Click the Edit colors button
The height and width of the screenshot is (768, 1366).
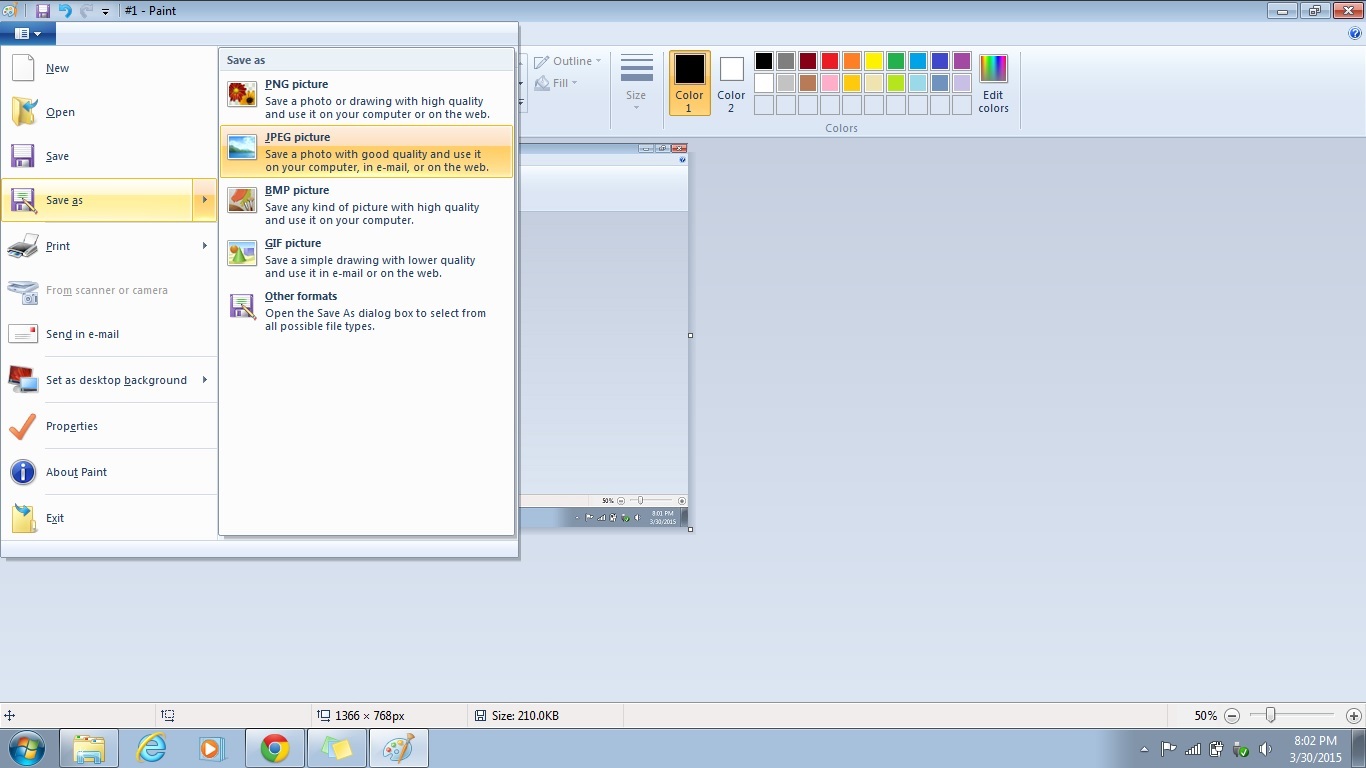click(993, 83)
